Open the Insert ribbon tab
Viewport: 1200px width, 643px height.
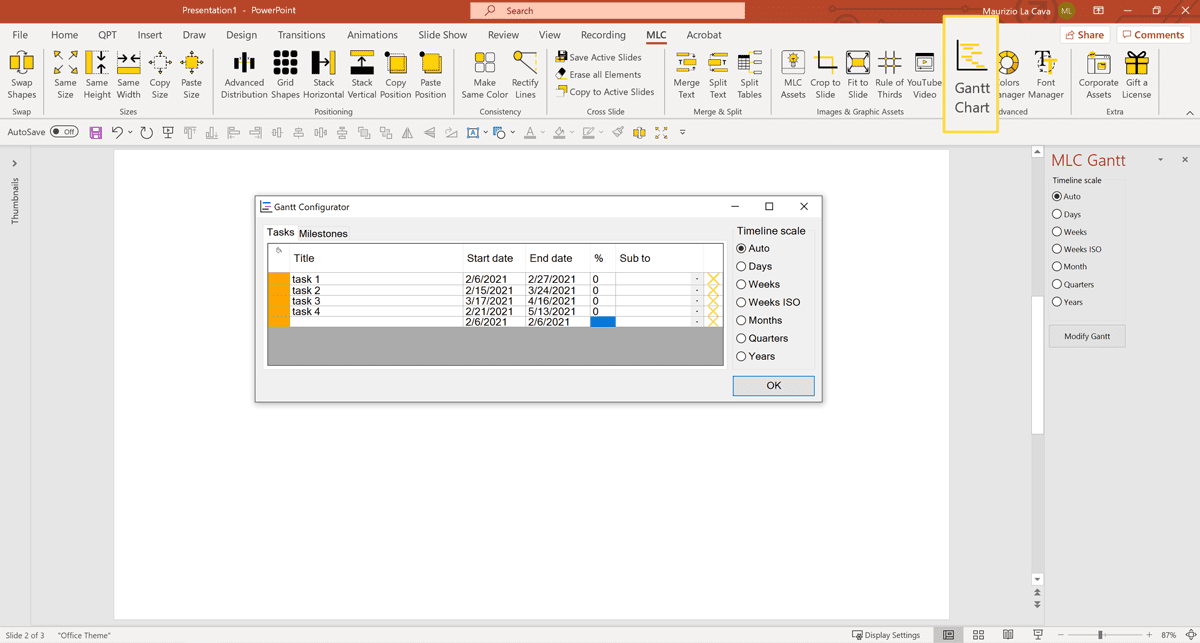(x=150, y=35)
